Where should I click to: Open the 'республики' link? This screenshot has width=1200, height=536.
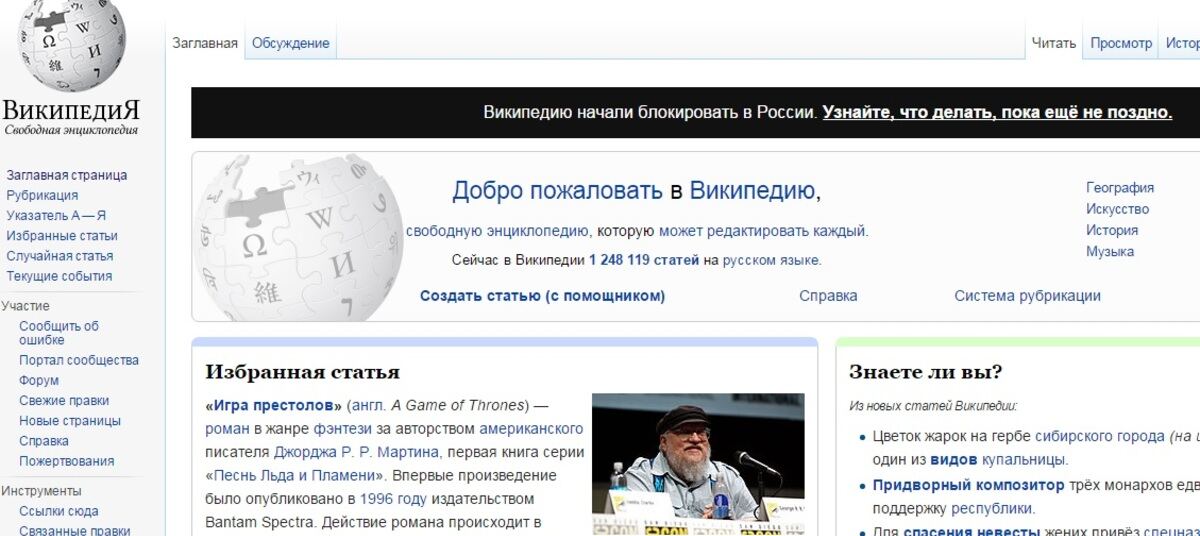[x=993, y=508]
